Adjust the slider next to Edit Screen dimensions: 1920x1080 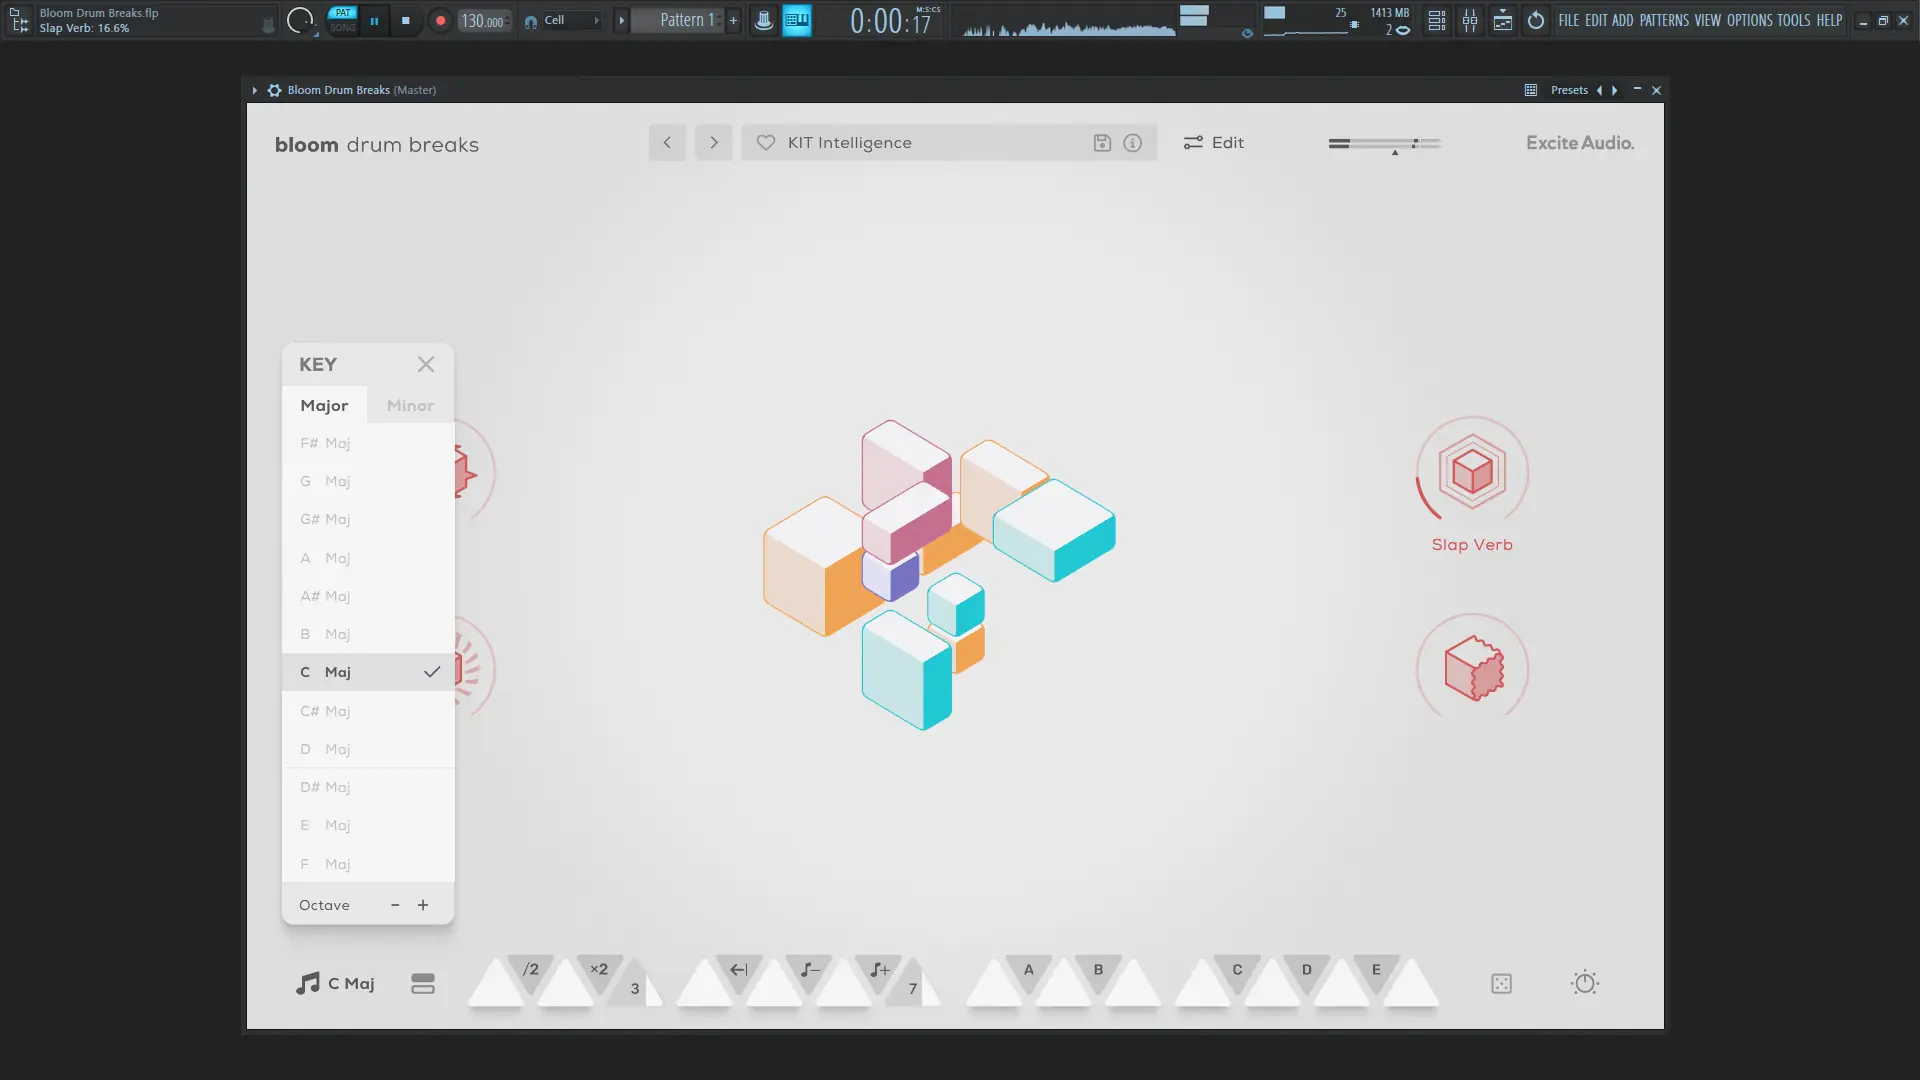tap(1385, 143)
